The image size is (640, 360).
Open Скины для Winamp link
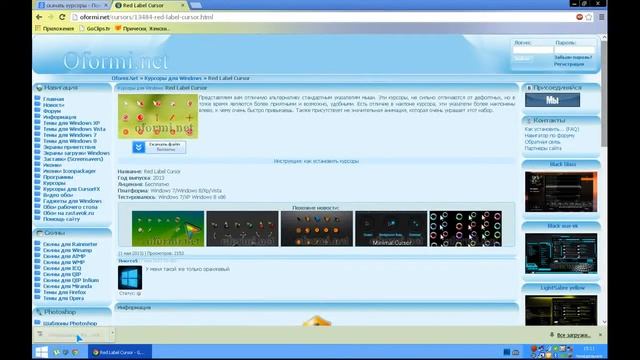point(67,250)
